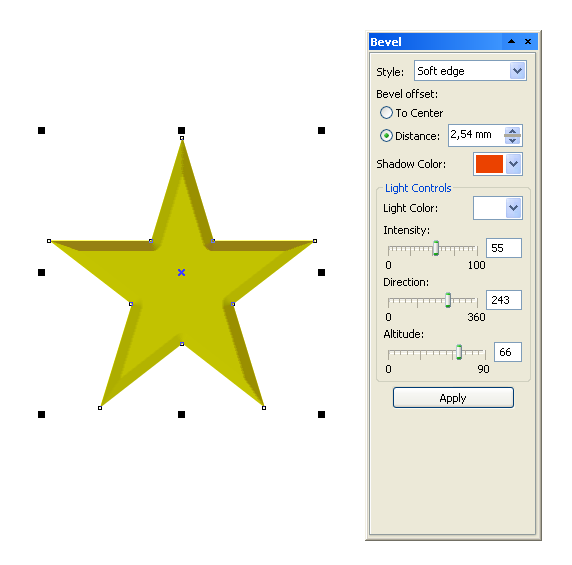Click the star's lower inner notch node

[x=182, y=344]
